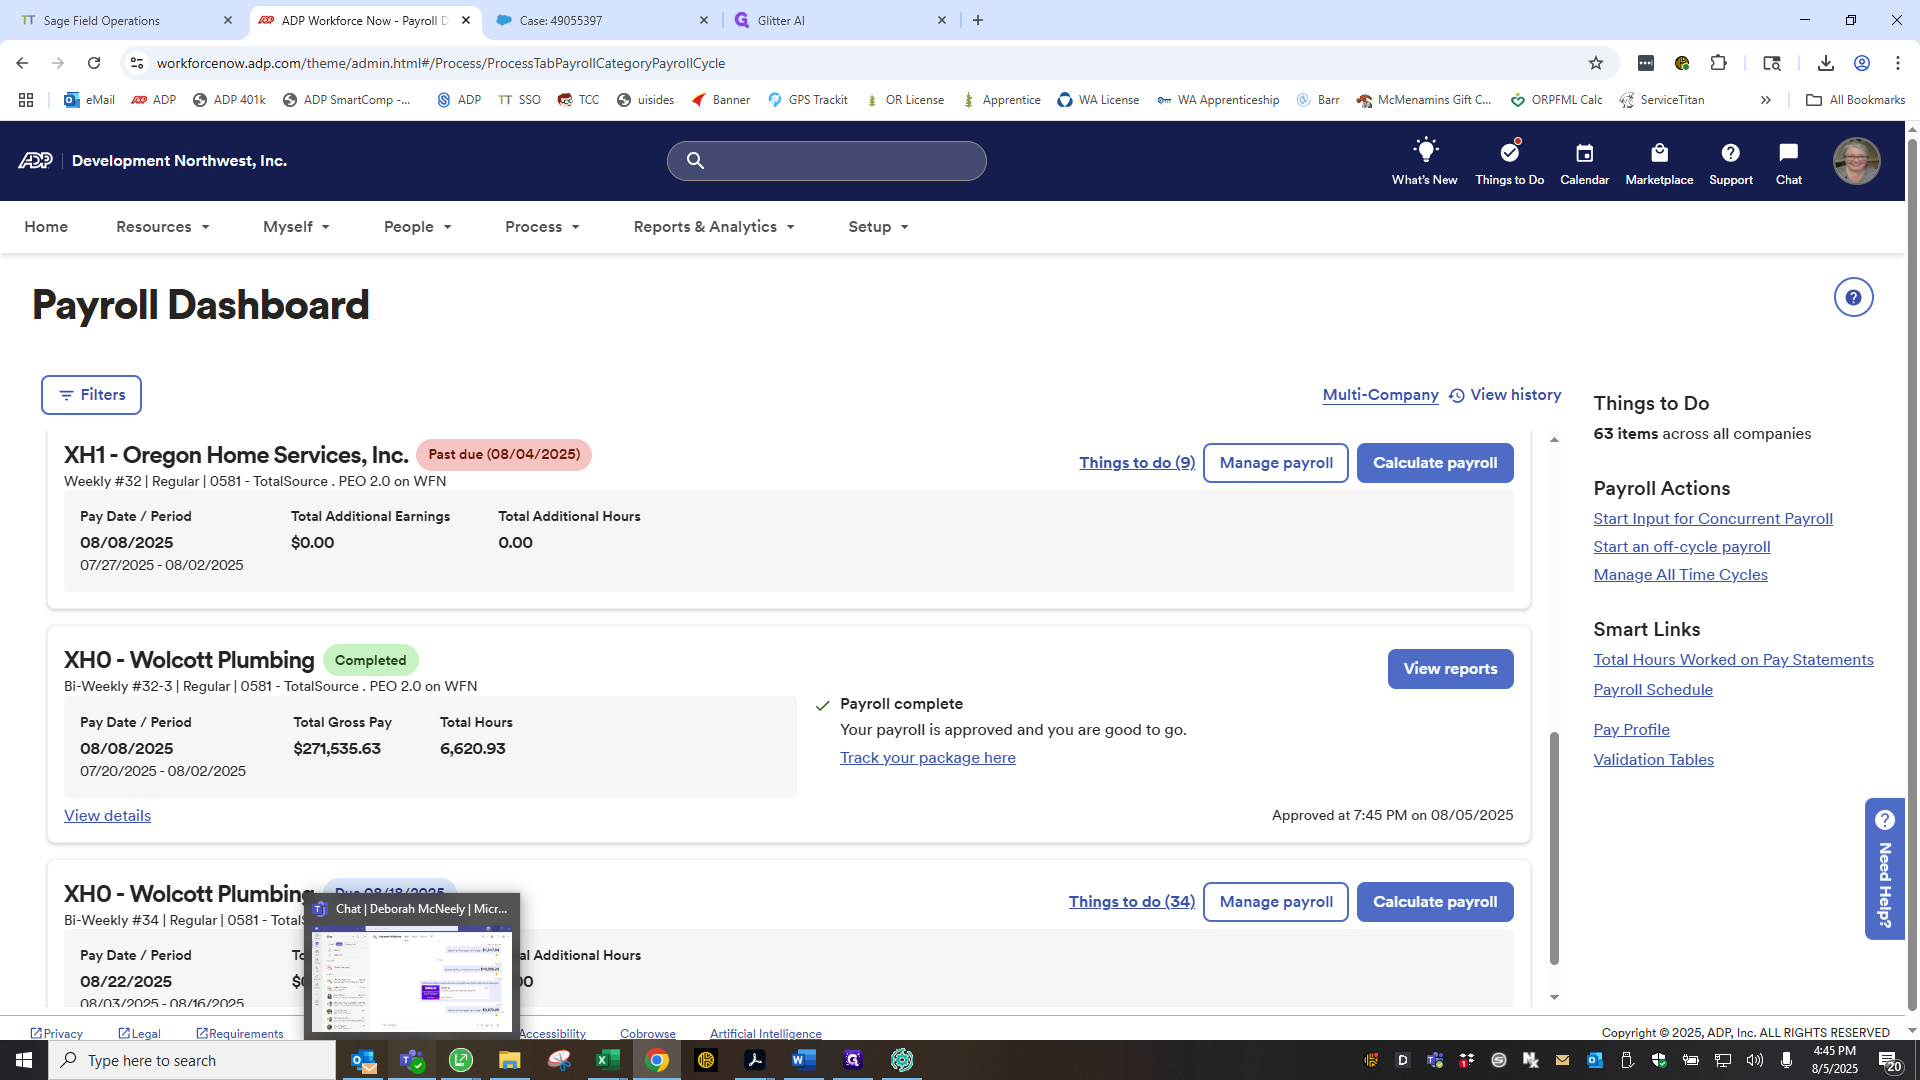This screenshot has height=1080, width=1920.
Task: Open File Explorer from the taskbar
Action: click(509, 1060)
